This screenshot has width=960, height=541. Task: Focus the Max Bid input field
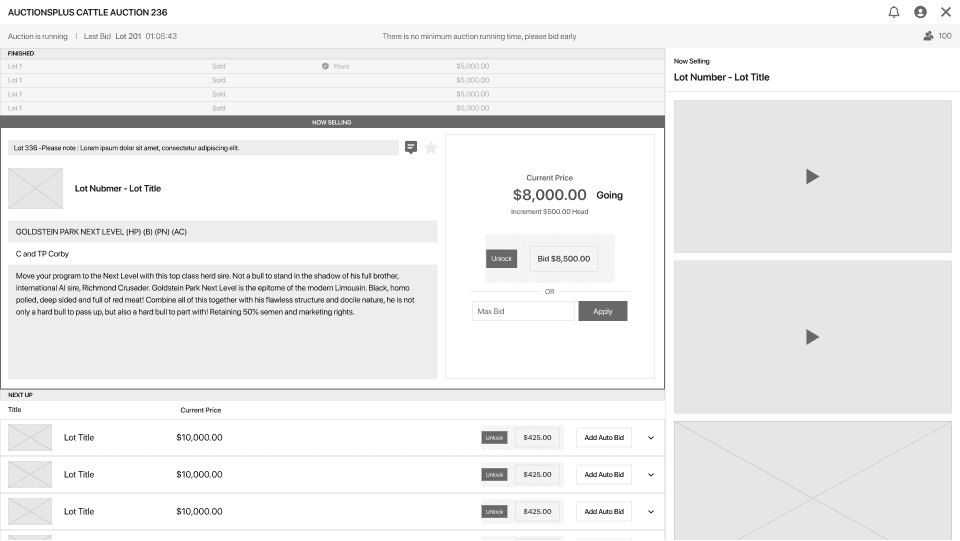click(523, 311)
